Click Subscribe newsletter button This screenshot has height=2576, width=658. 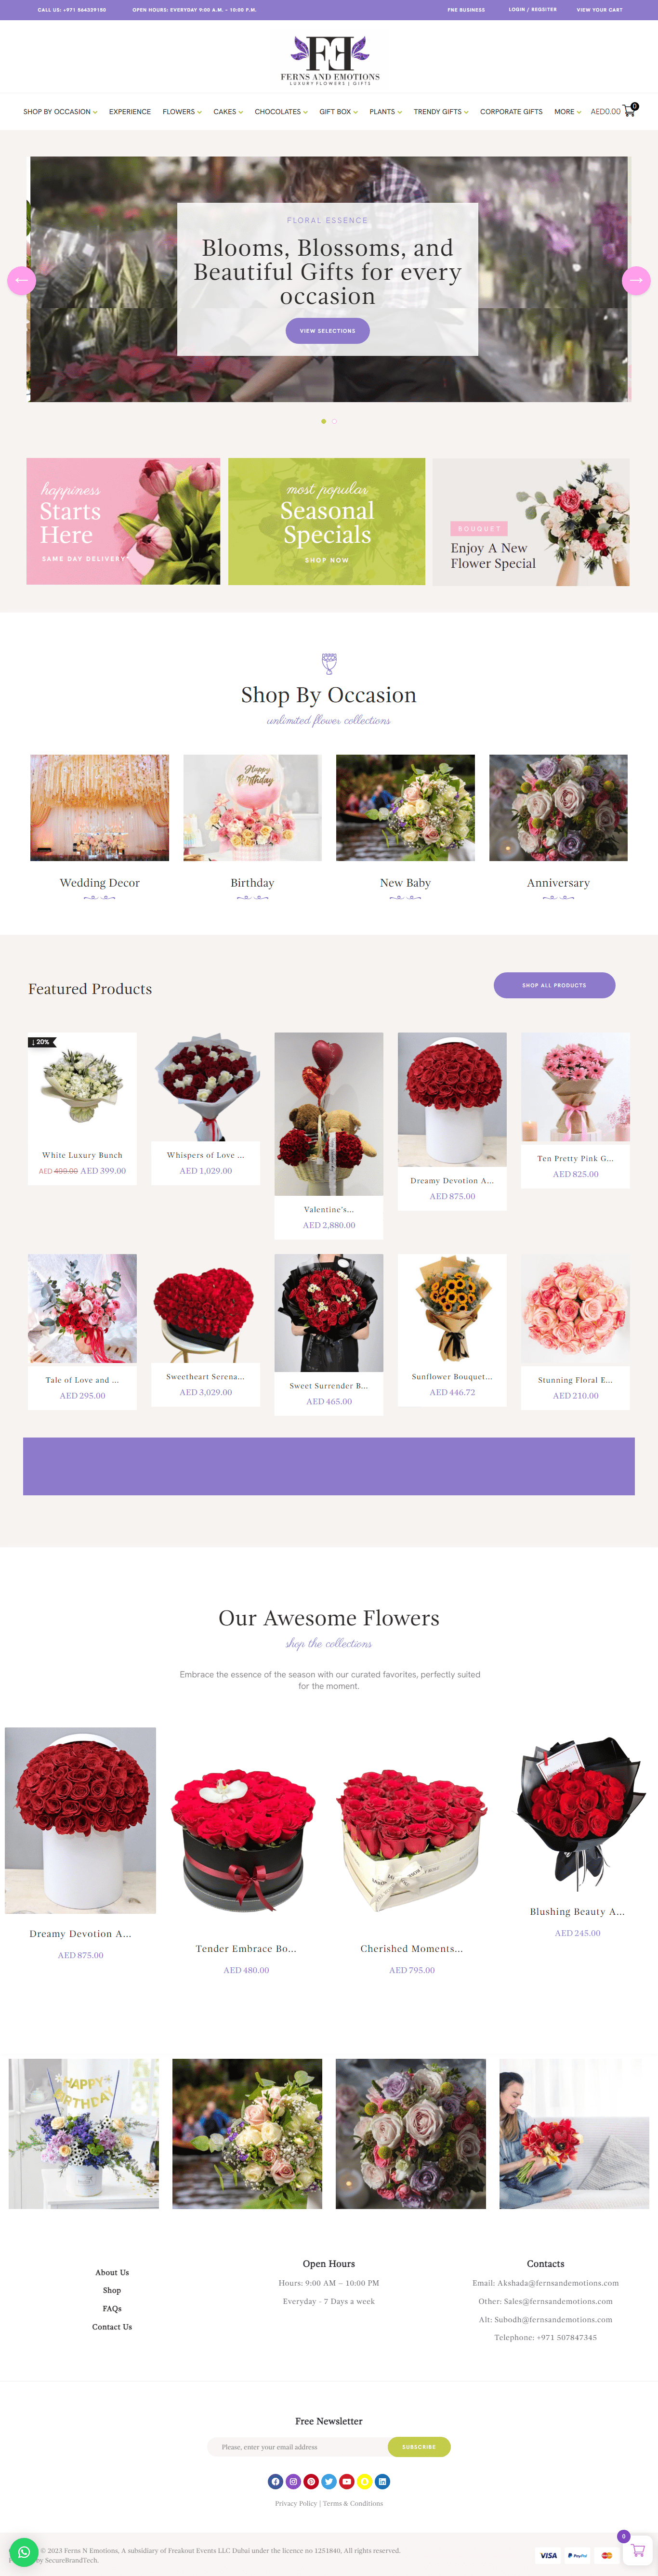[419, 2447]
